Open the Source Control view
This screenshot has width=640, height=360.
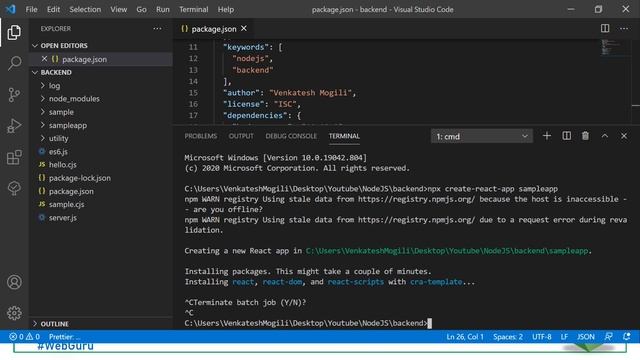[x=14, y=95]
